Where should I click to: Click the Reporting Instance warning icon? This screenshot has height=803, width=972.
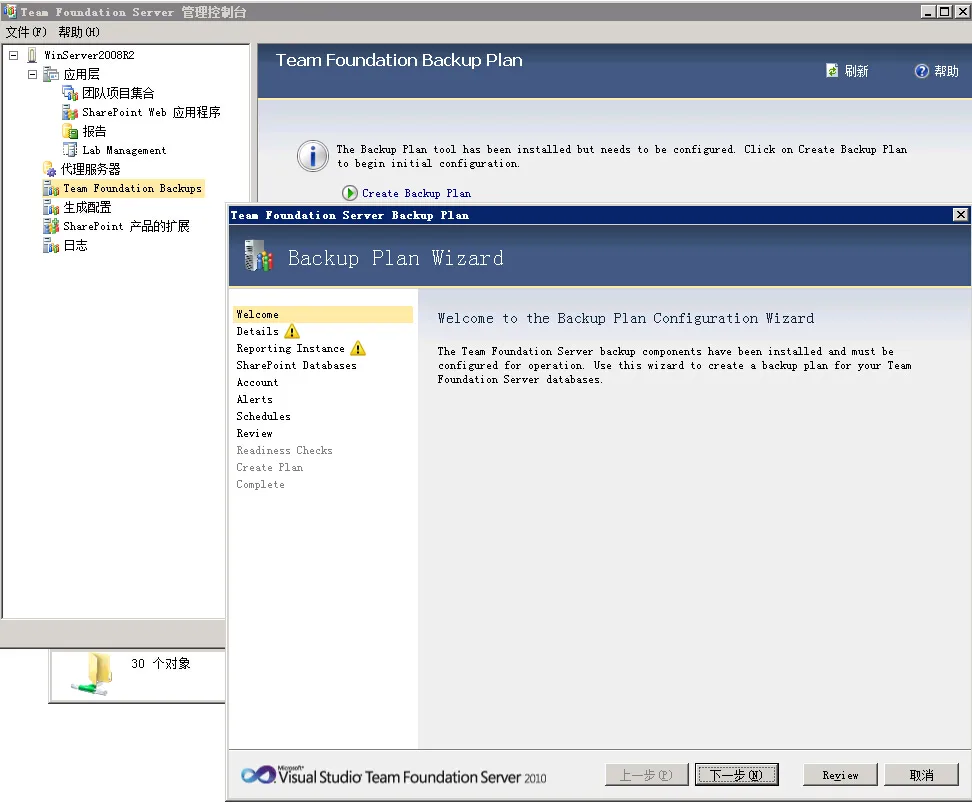point(358,348)
